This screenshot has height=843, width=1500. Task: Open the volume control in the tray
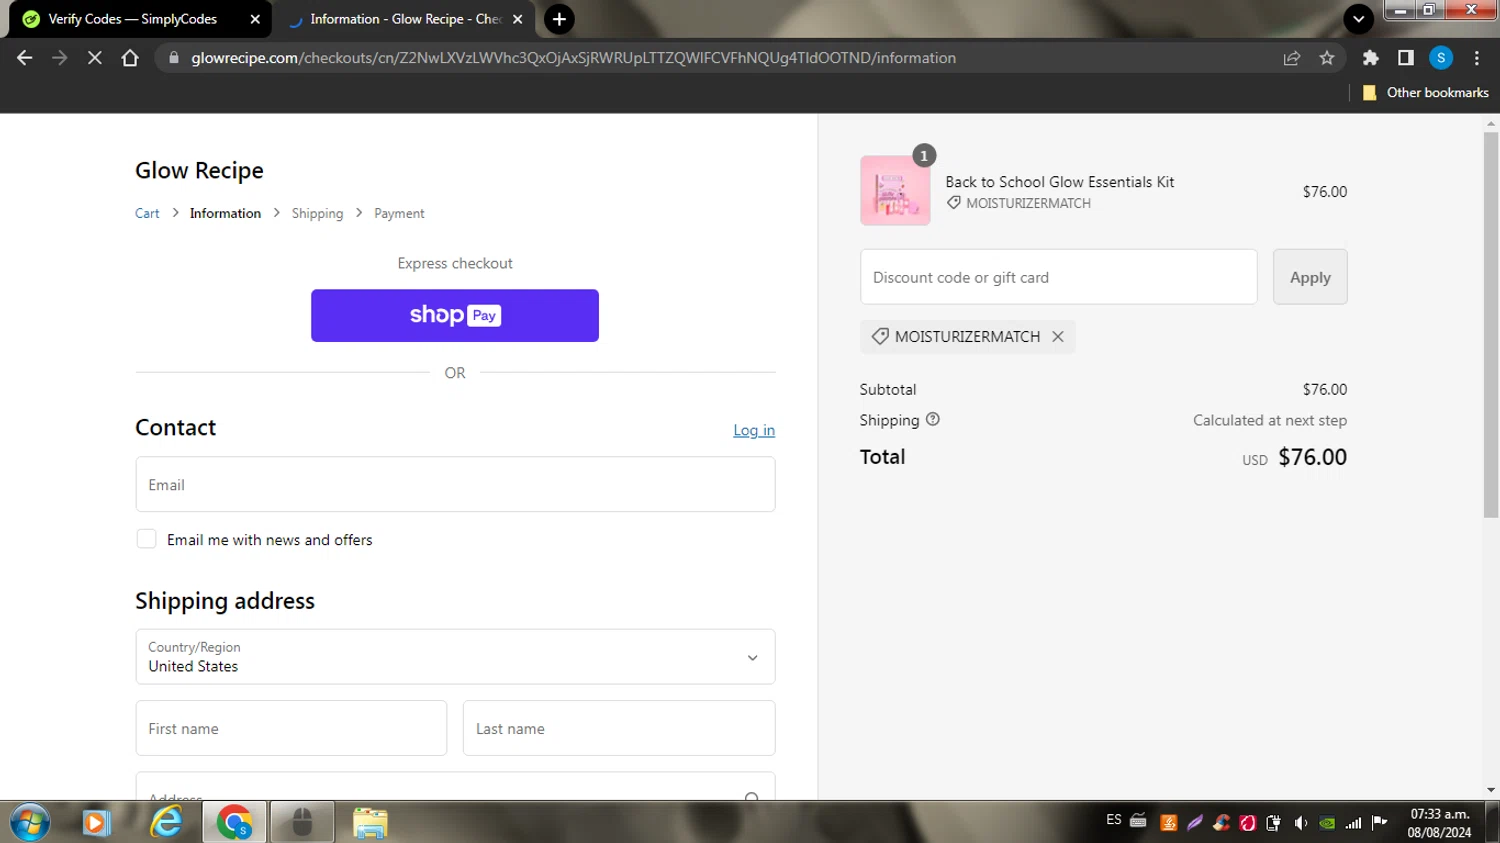click(1300, 823)
